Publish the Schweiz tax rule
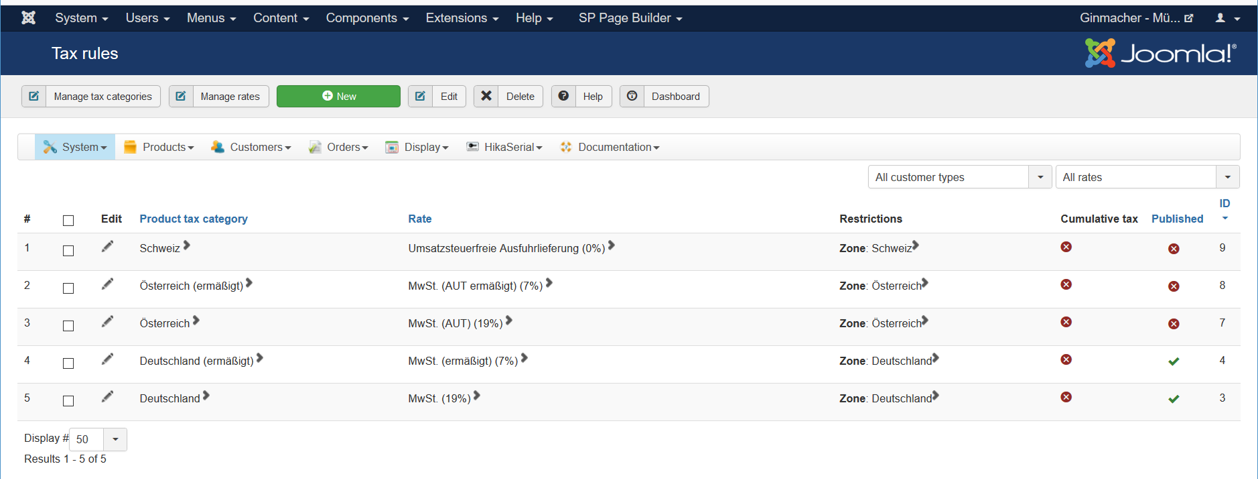The image size is (1258, 479). click(x=1174, y=249)
